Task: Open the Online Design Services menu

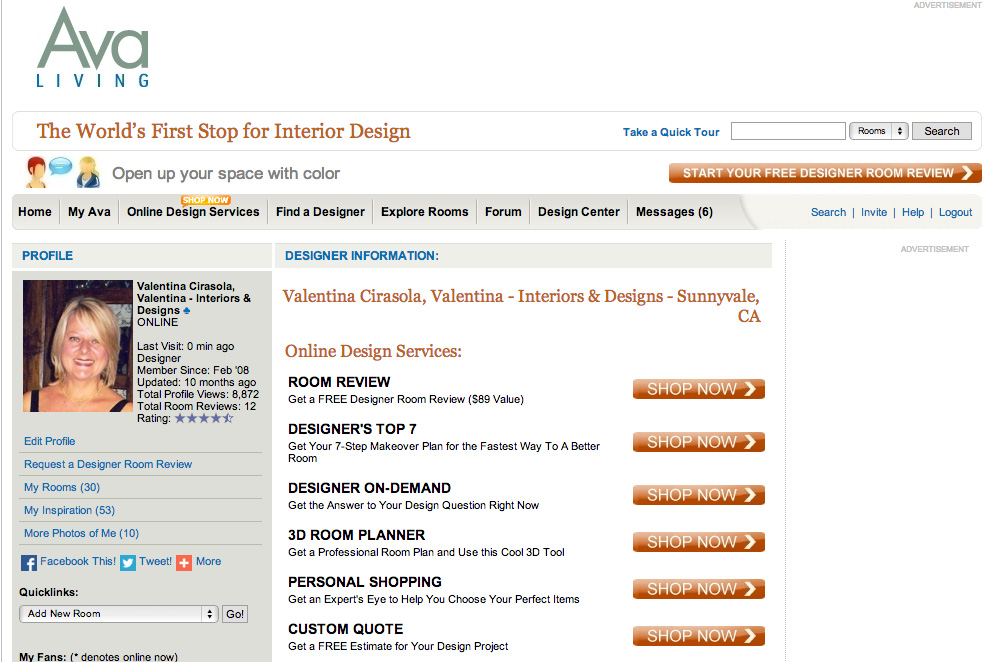Action: click(x=193, y=212)
